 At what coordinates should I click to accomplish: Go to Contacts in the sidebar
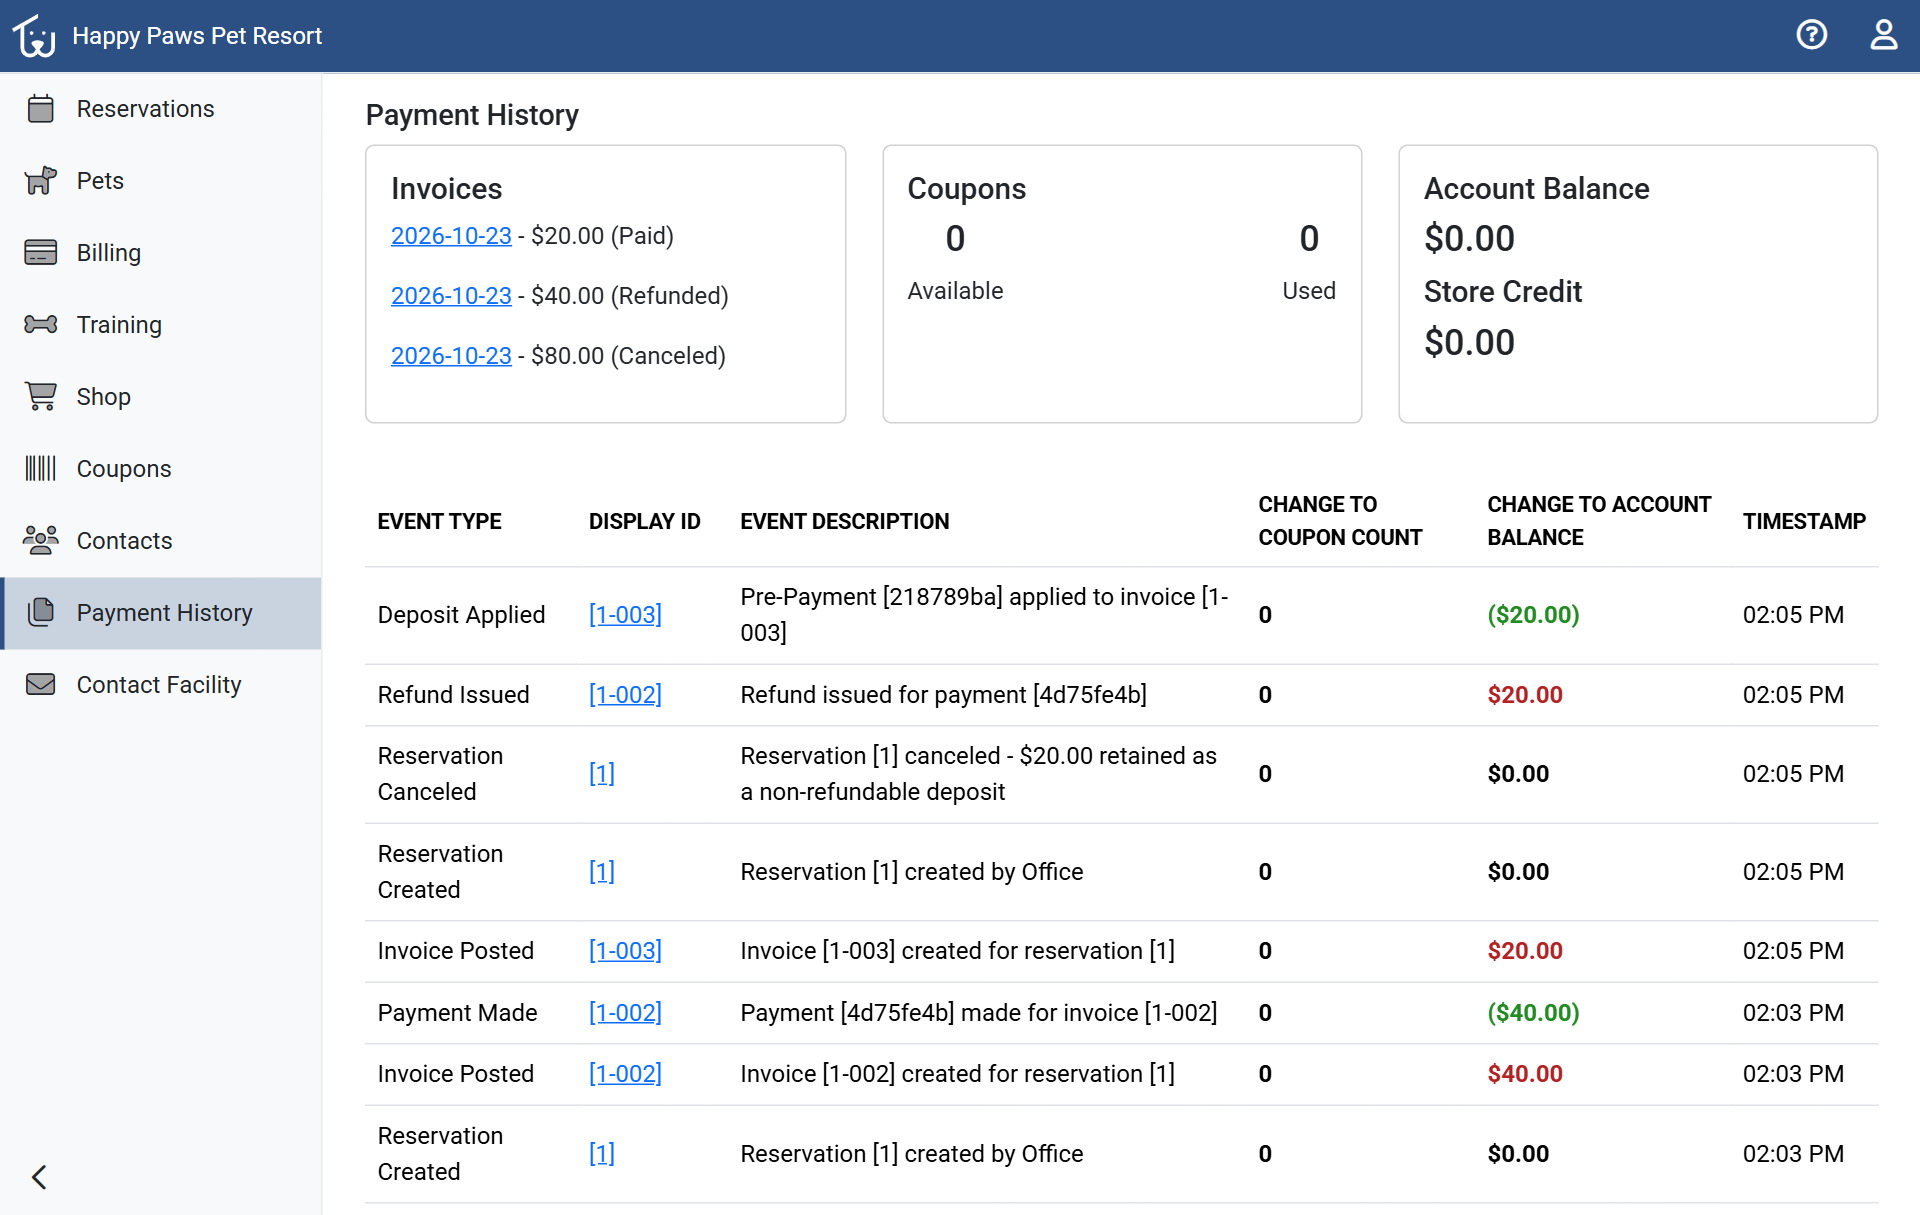click(x=161, y=540)
